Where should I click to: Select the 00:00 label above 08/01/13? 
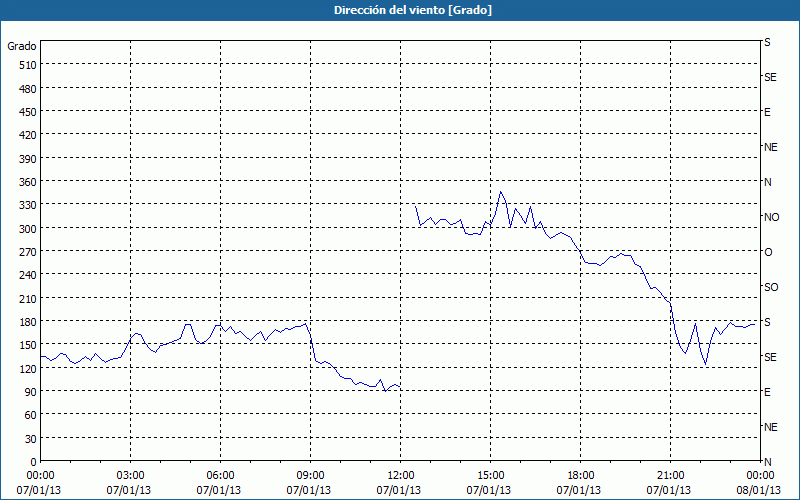point(760,476)
